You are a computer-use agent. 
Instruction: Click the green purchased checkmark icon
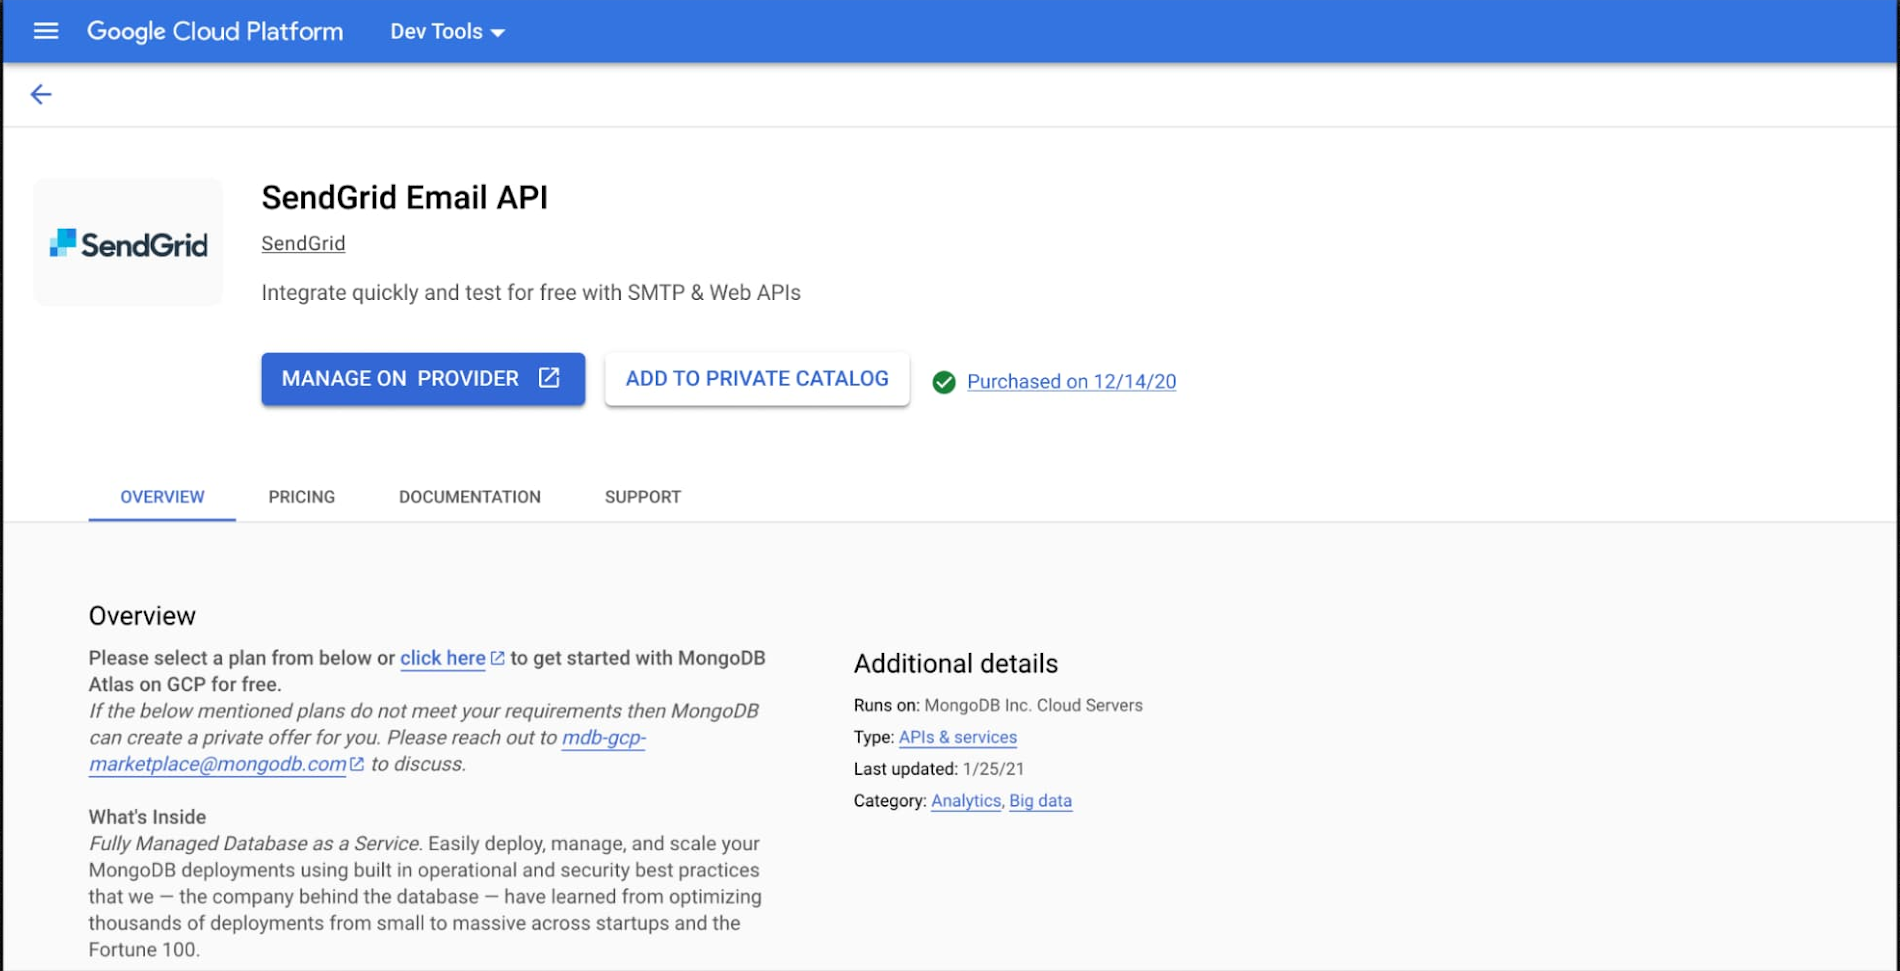pyautogui.click(x=944, y=382)
